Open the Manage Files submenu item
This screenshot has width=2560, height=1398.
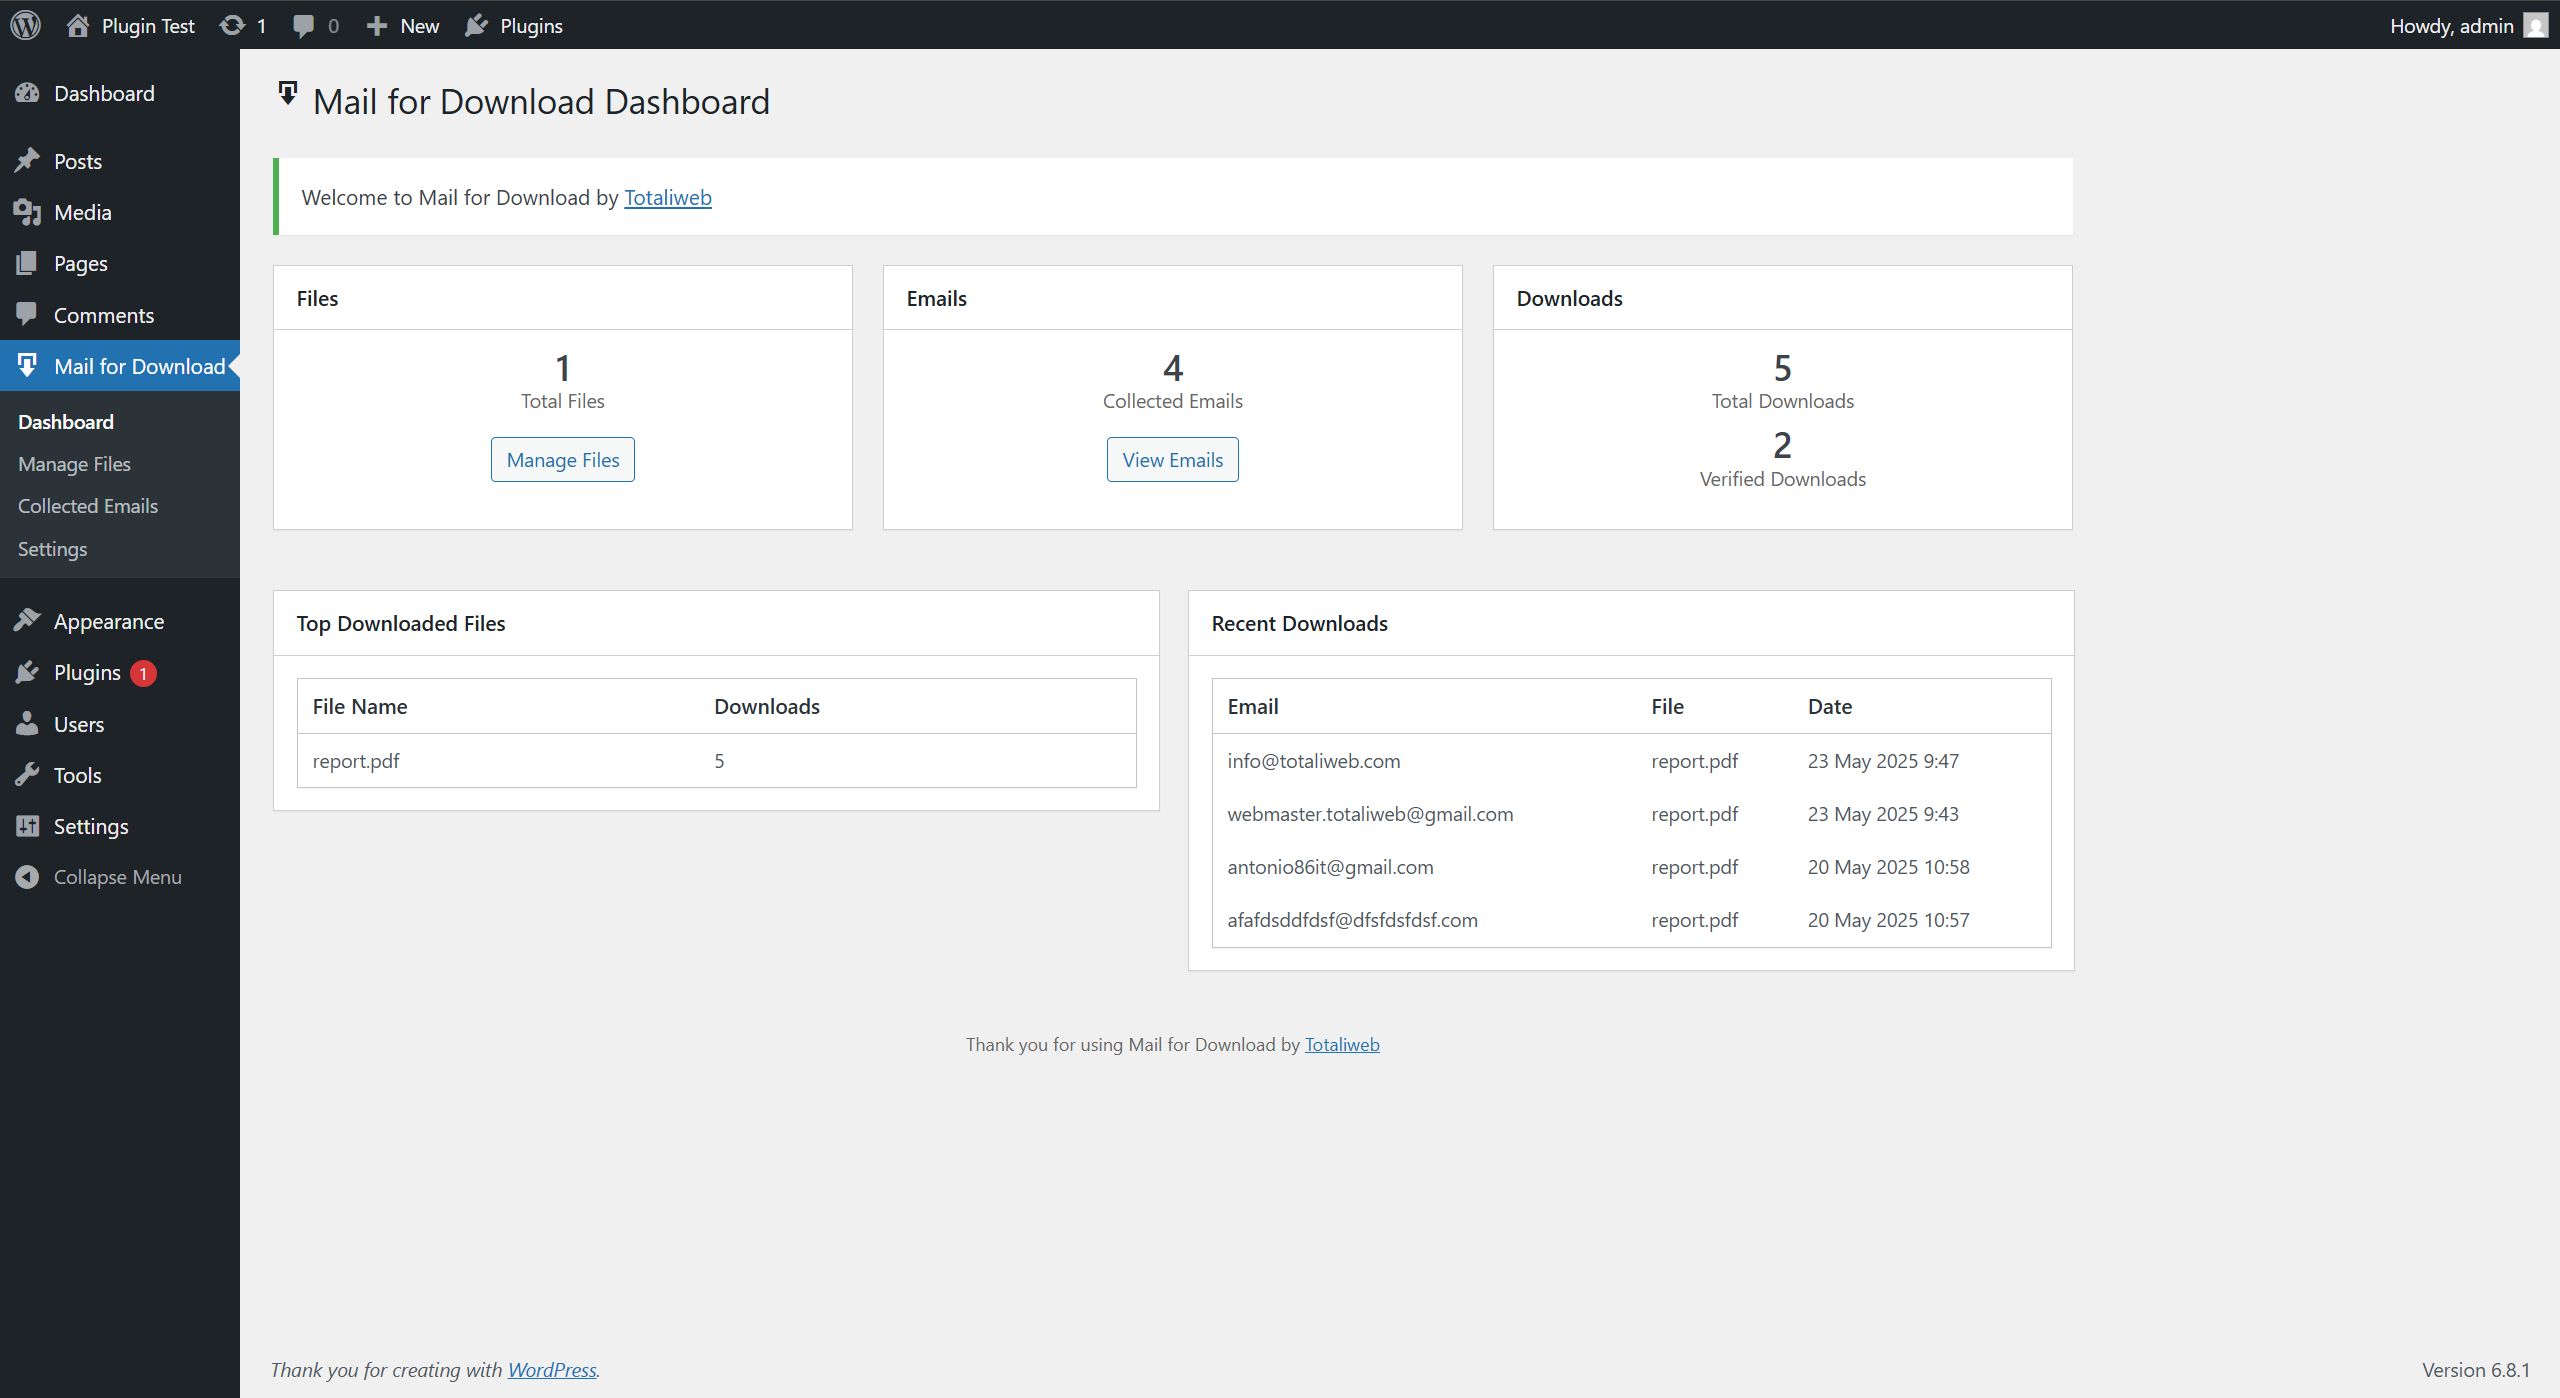tap(74, 464)
